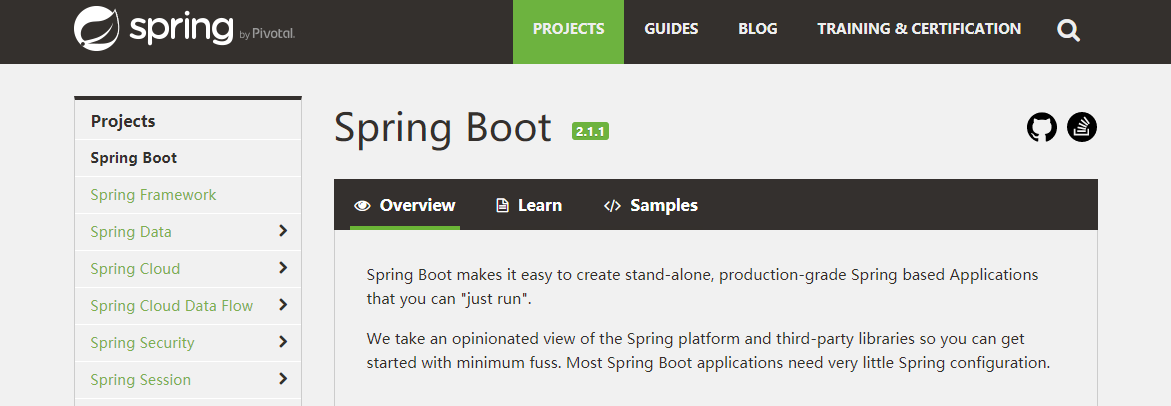1171x406 pixels.
Task: Expand the Spring Session submenu chevron
Action: click(283, 378)
